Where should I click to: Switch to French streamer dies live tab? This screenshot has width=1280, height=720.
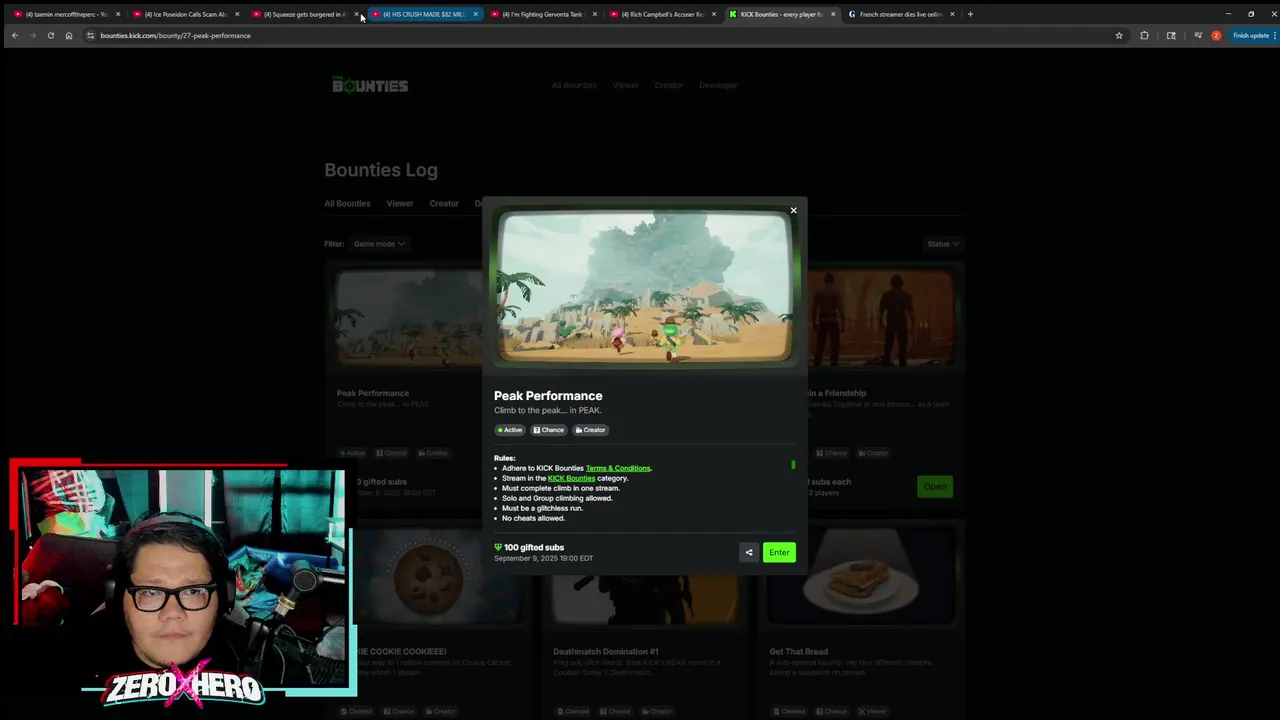(900, 14)
